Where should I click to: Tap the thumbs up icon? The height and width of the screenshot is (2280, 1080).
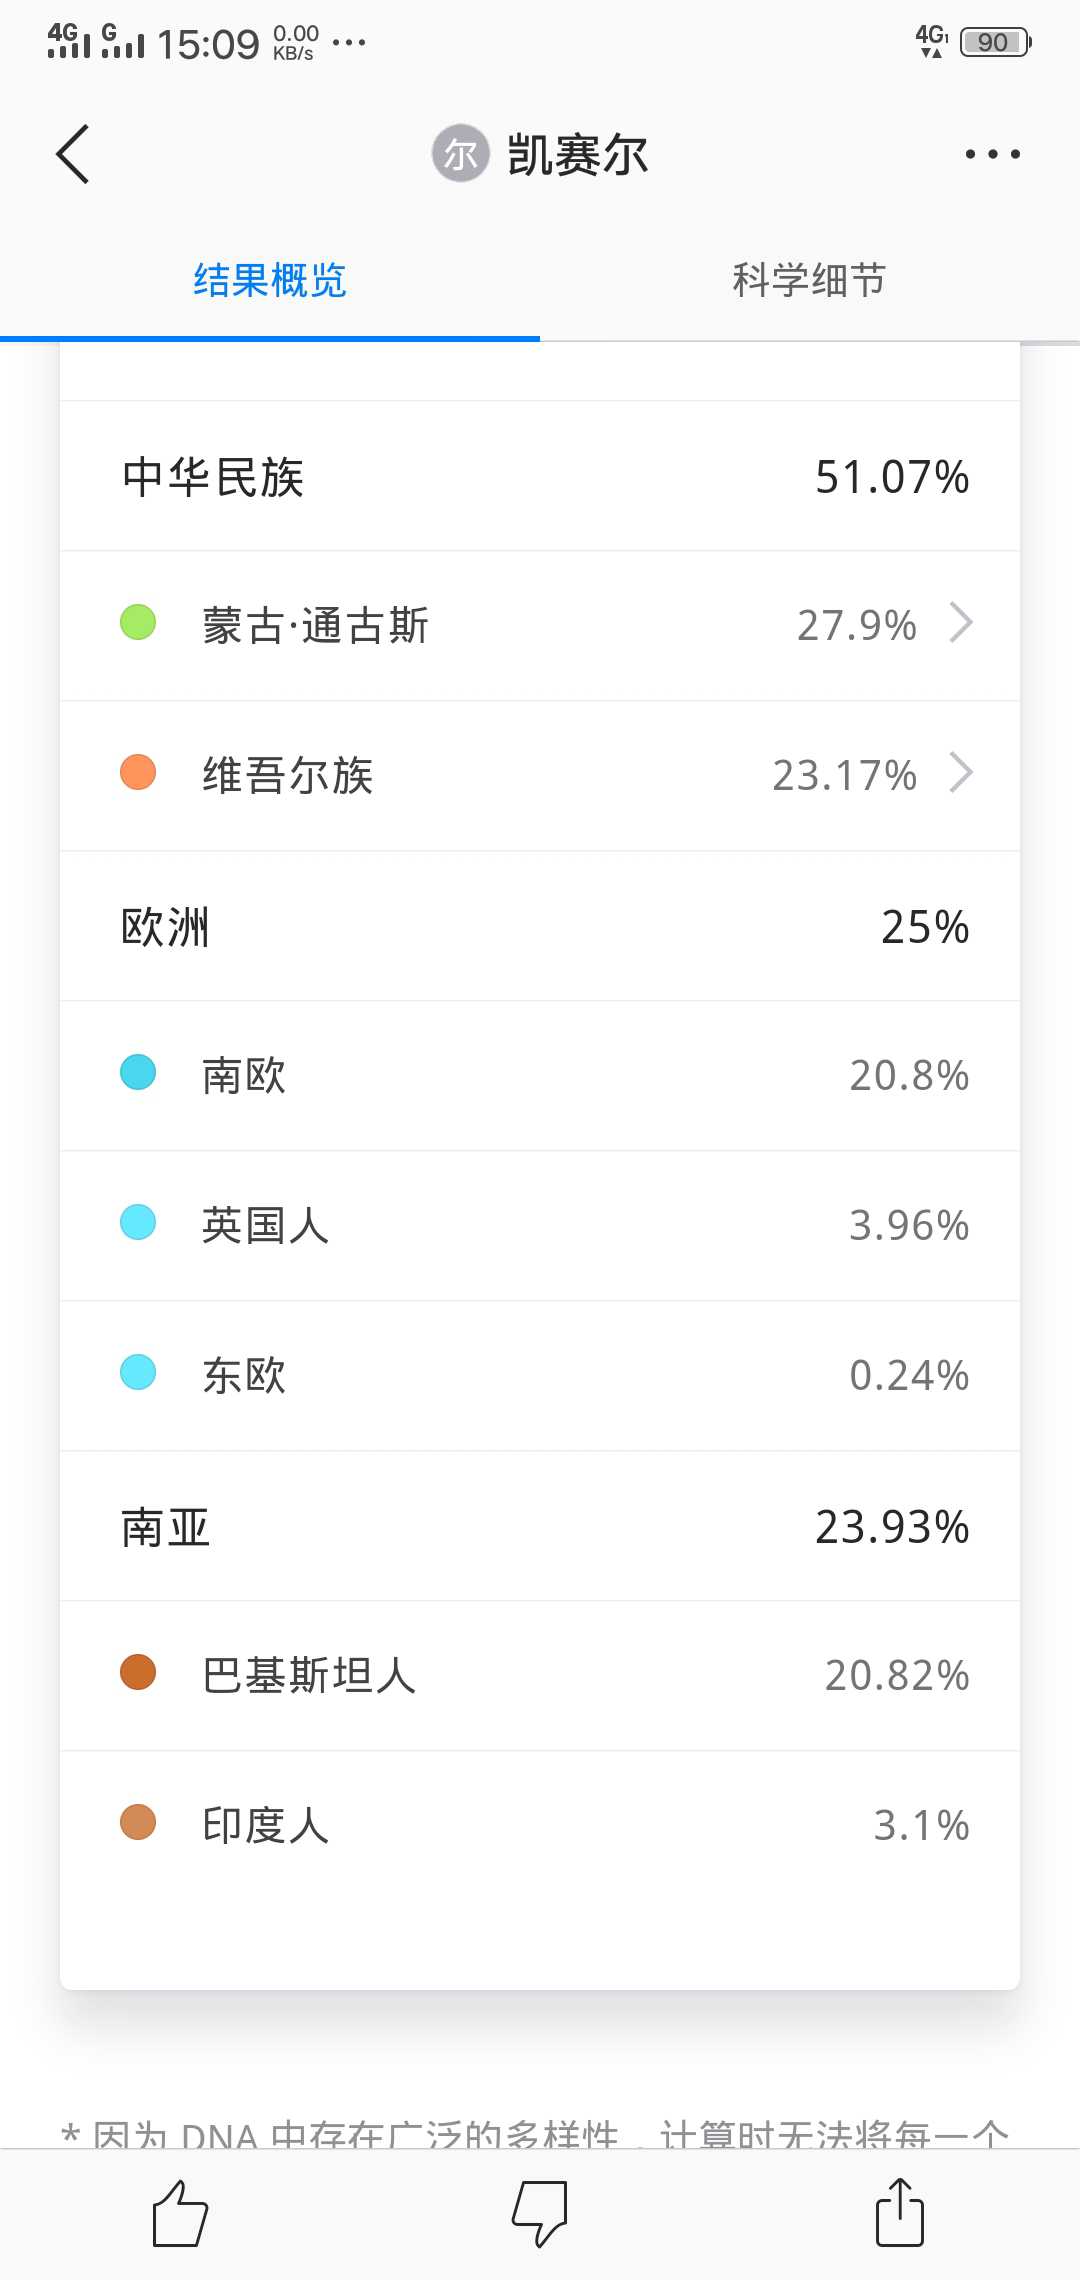[x=180, y=2213]
